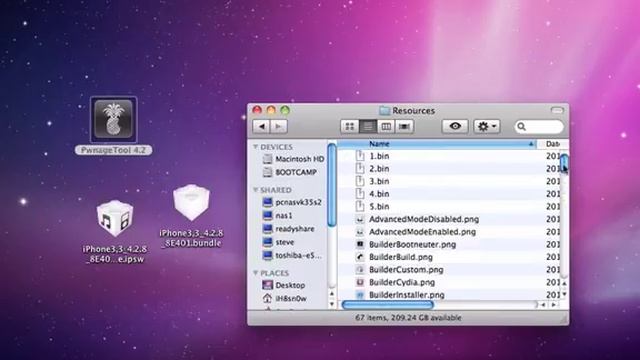Click the Resources folder title icon
Screen dimensions: 640x360
point(384,111)
